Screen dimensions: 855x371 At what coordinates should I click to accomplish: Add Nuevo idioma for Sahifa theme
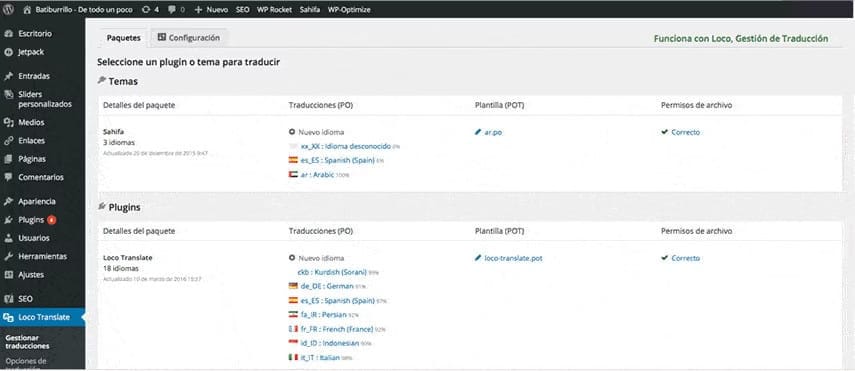click(x=321, y=132)
